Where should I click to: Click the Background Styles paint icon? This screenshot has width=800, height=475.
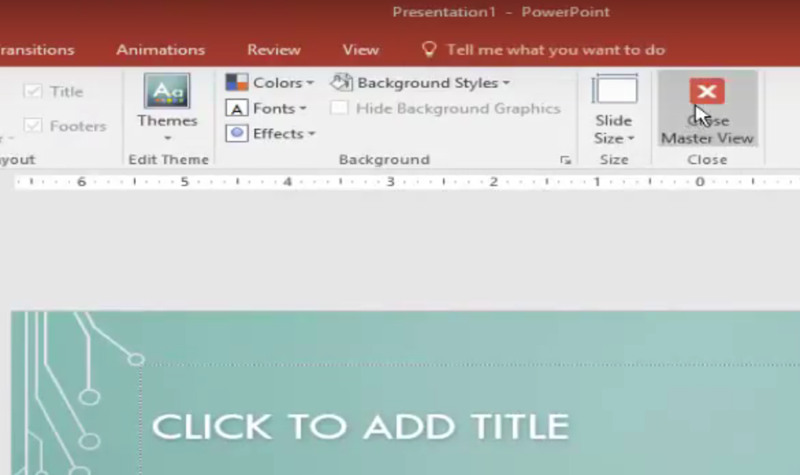(341, 82)
